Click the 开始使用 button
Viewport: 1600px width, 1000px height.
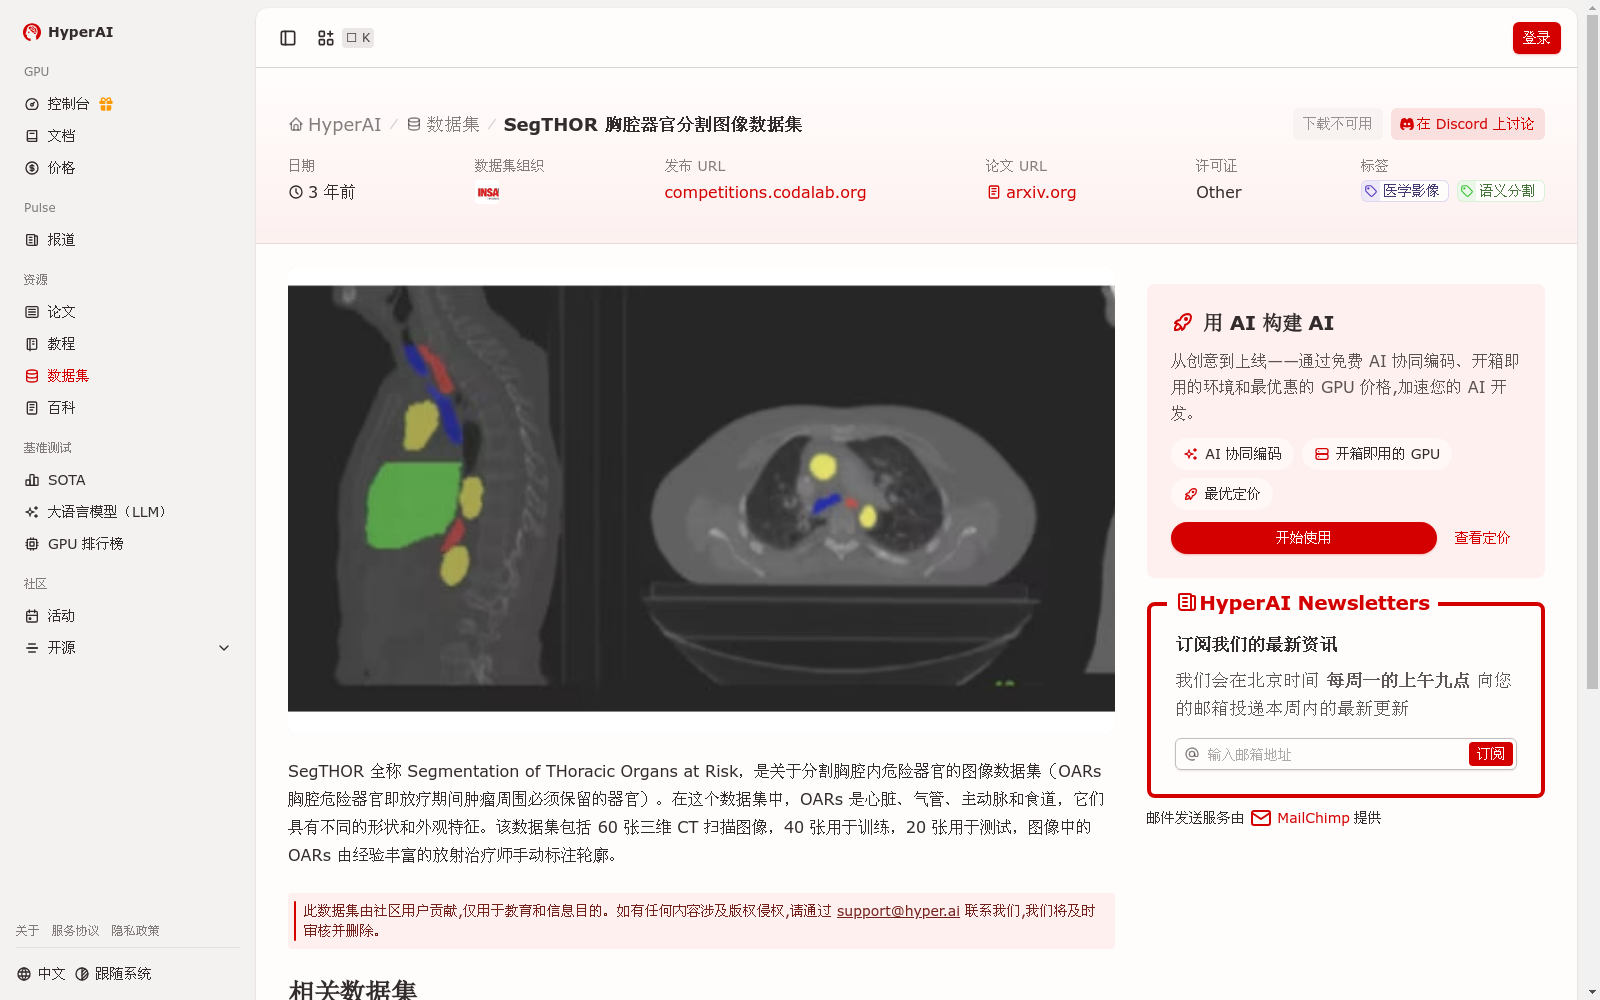[x=1303, y=538]
